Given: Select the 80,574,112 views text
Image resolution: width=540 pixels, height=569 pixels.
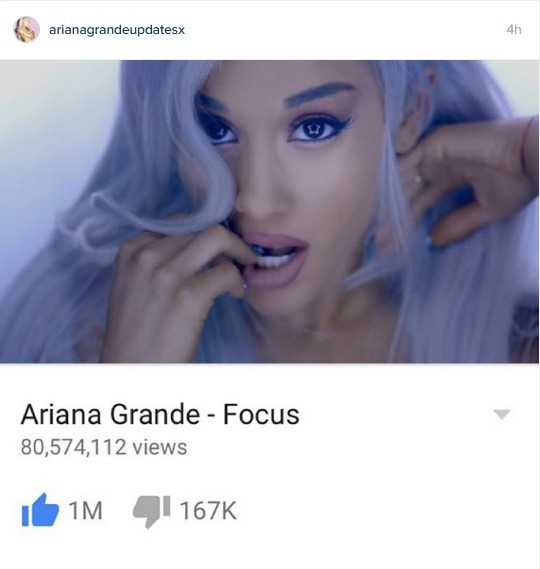Looking at the screenshot, I should 104,447.
